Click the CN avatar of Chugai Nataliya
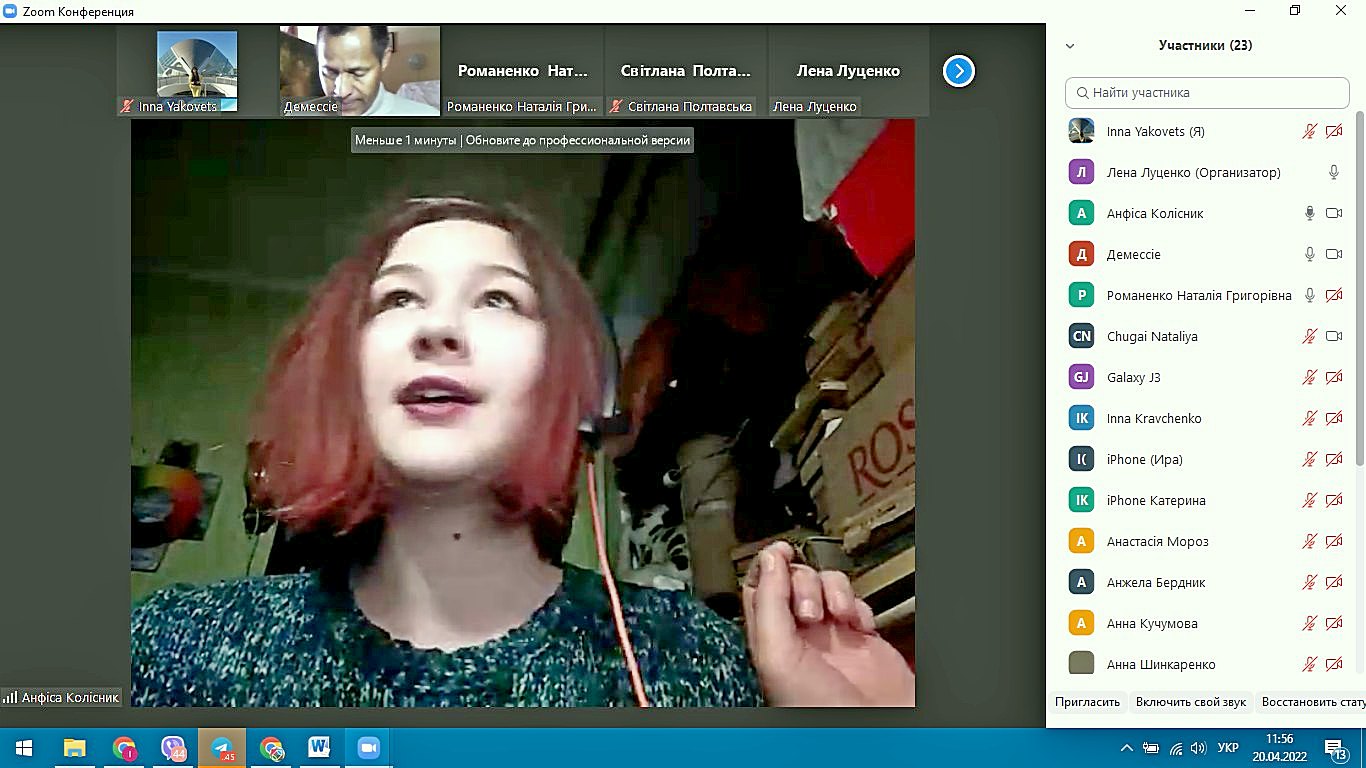1366x768 pixels. (x=1081, y=336)
